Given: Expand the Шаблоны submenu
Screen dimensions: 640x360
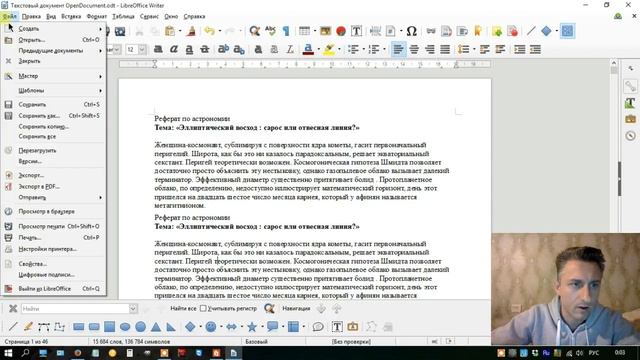Looking at the screenshot, I should 53,91.
